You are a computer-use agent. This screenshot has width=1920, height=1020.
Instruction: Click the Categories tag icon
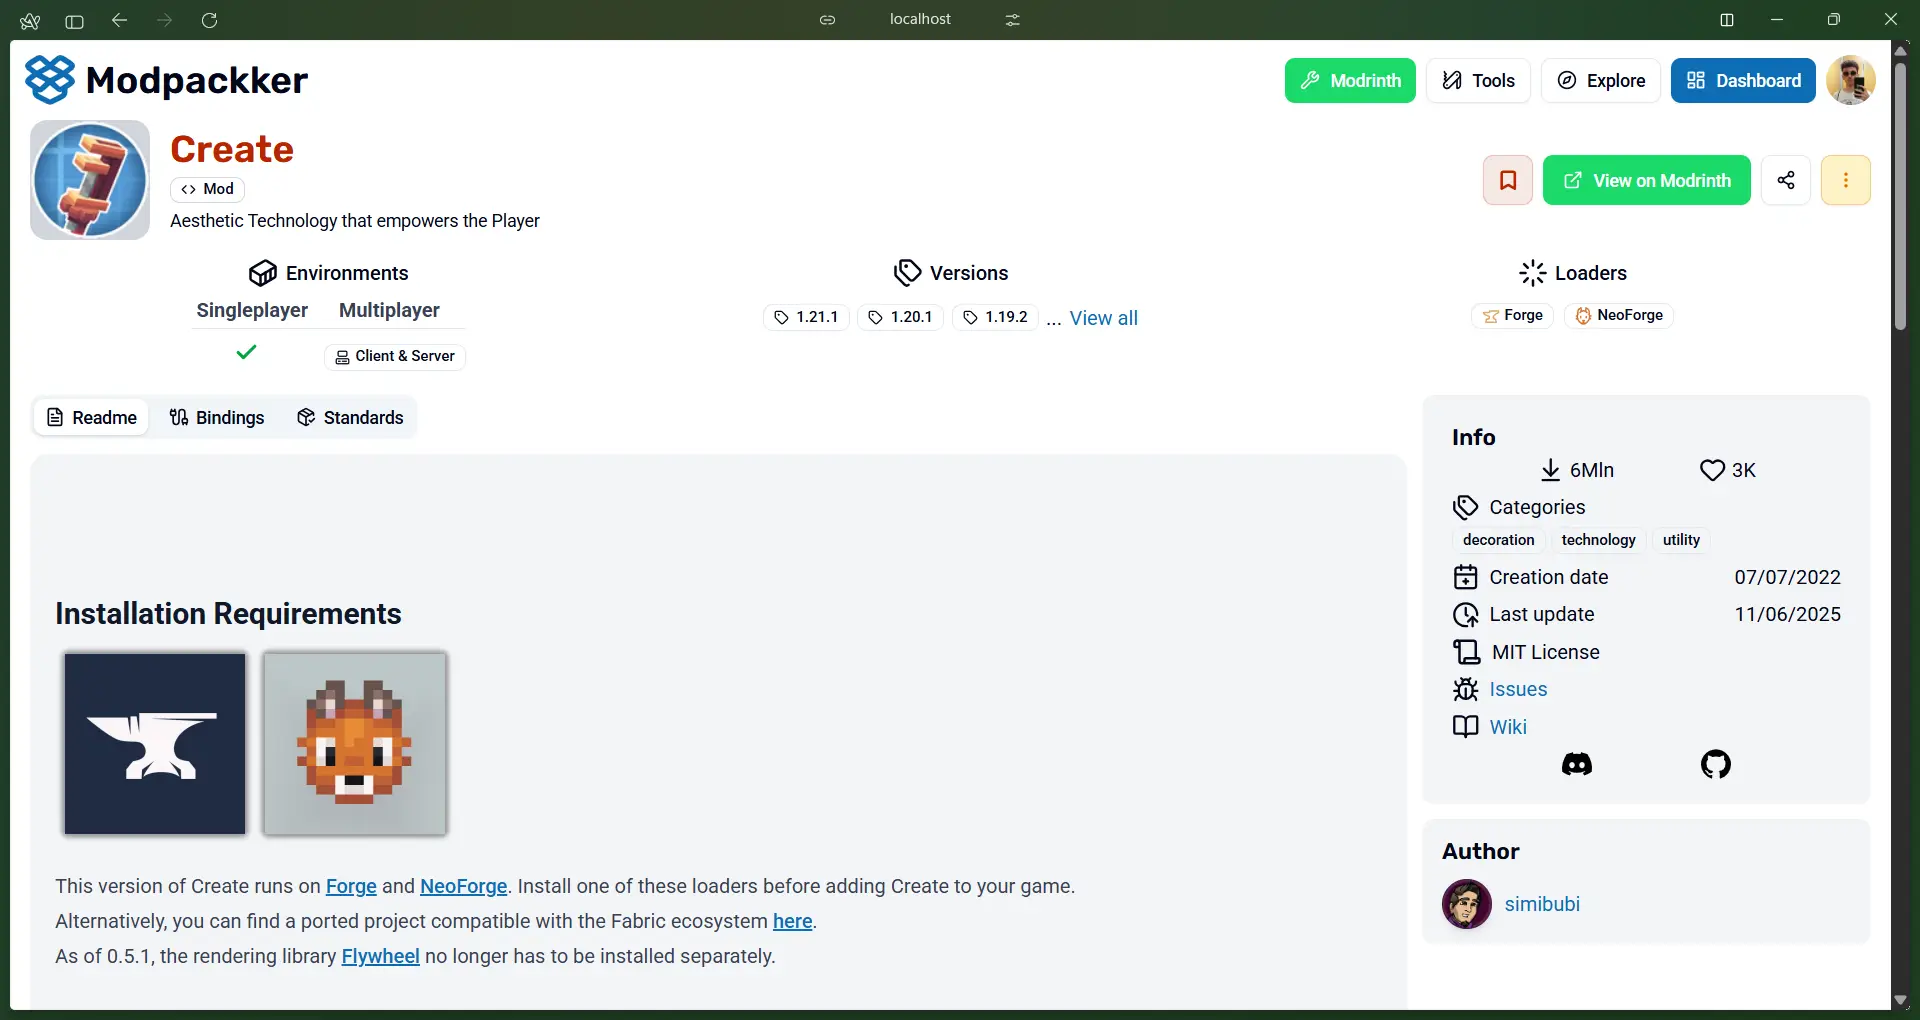(x=1466, y=507)
